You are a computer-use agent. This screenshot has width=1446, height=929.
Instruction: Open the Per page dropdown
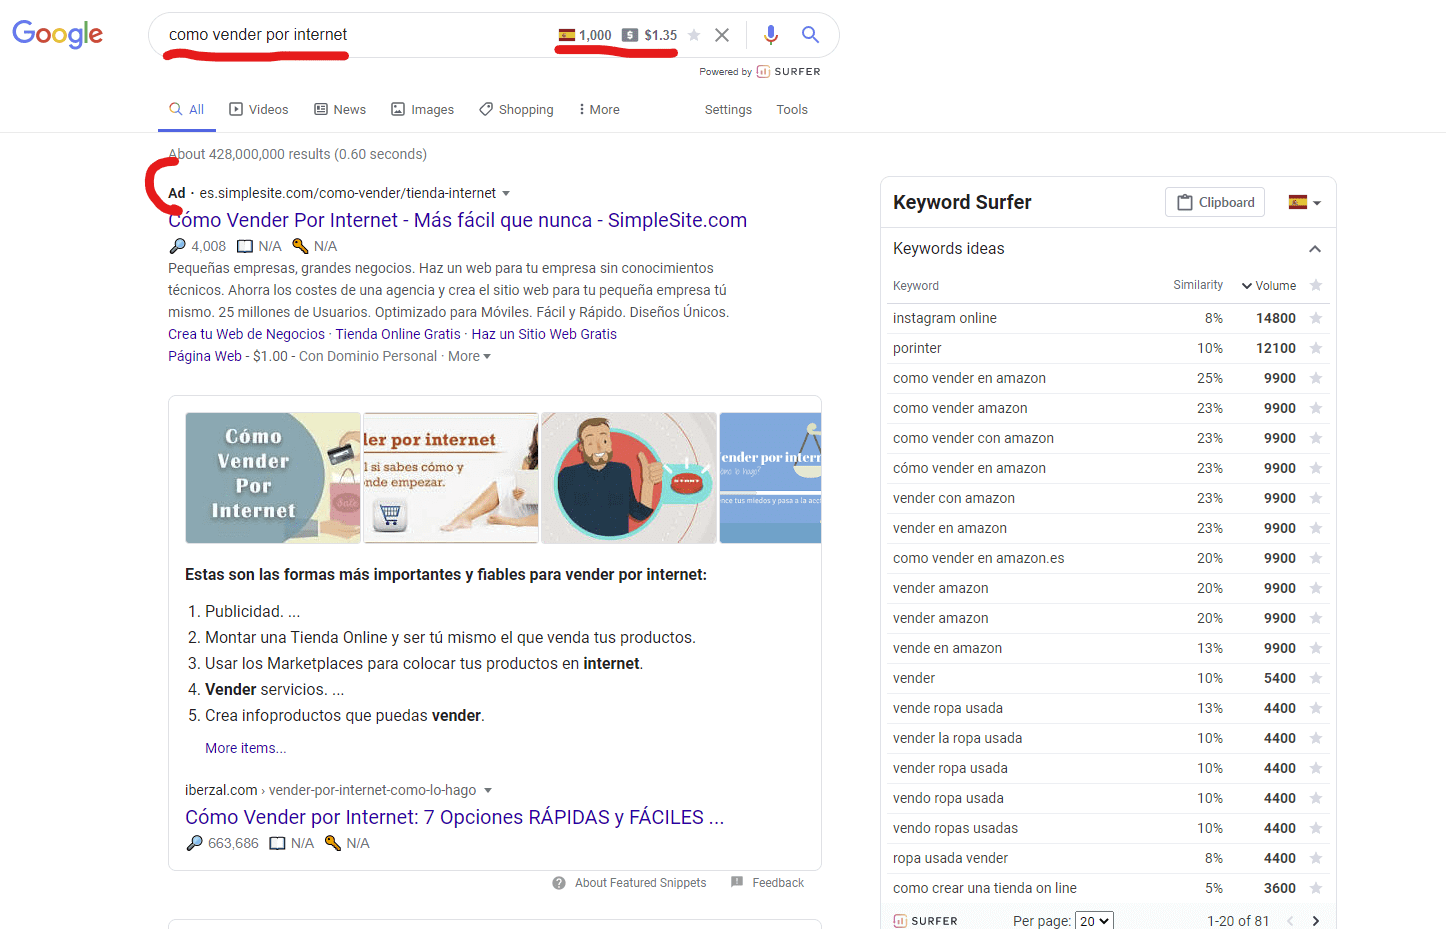coord(1094,921)
